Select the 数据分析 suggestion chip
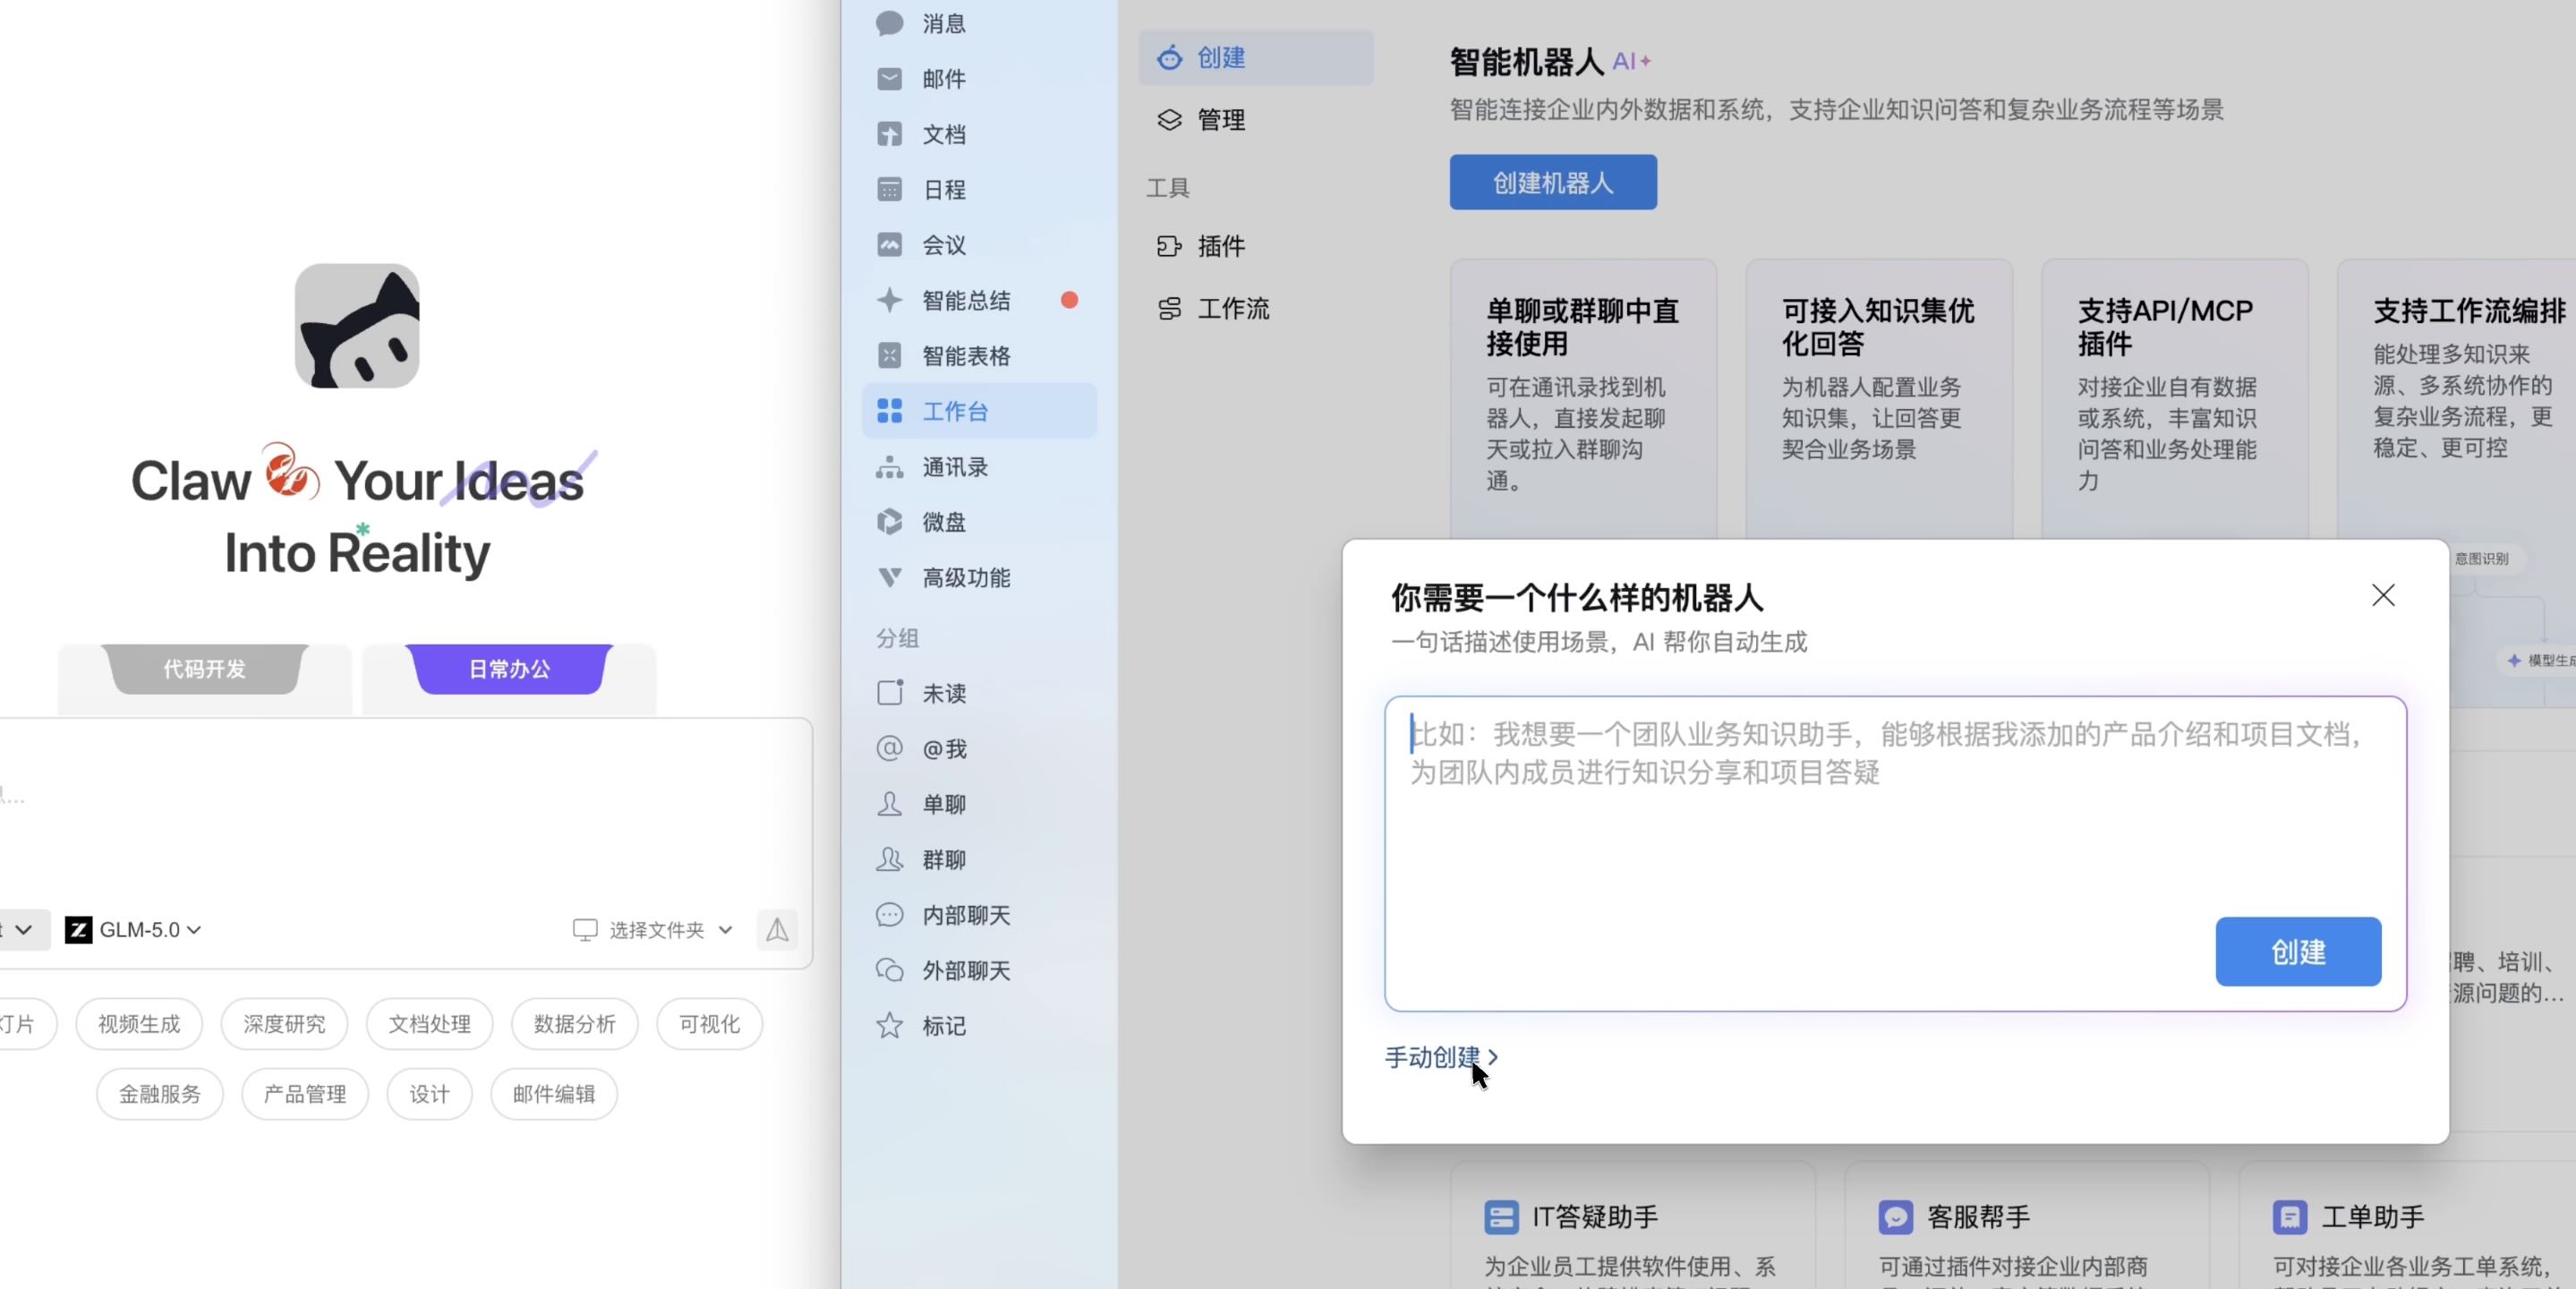This screenshot has width=2576, height=1289. pos(574,1024)
